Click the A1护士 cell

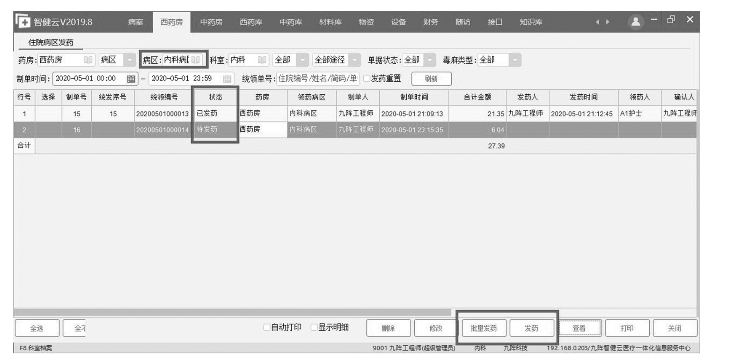tap(639, 114)
